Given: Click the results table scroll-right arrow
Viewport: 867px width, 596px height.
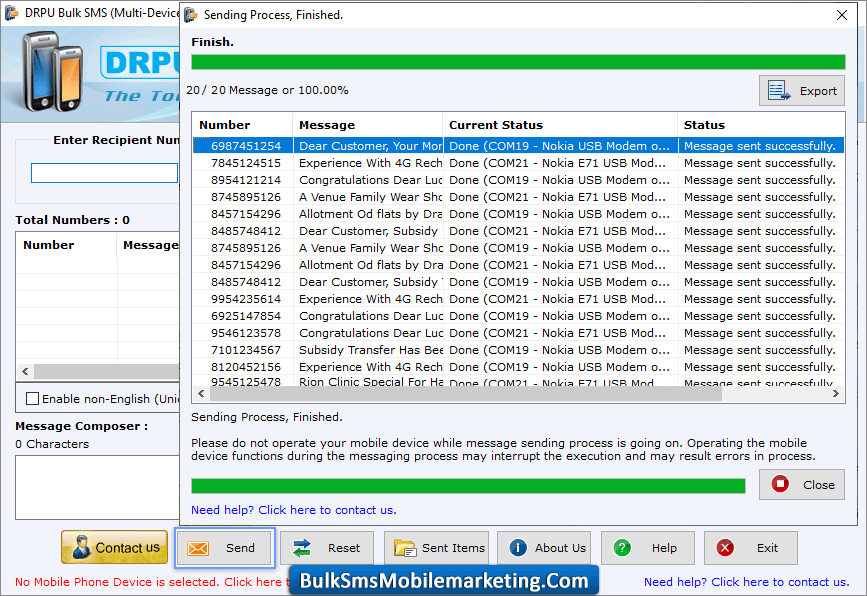Looking at the screenshot, I should click(835, 394).
